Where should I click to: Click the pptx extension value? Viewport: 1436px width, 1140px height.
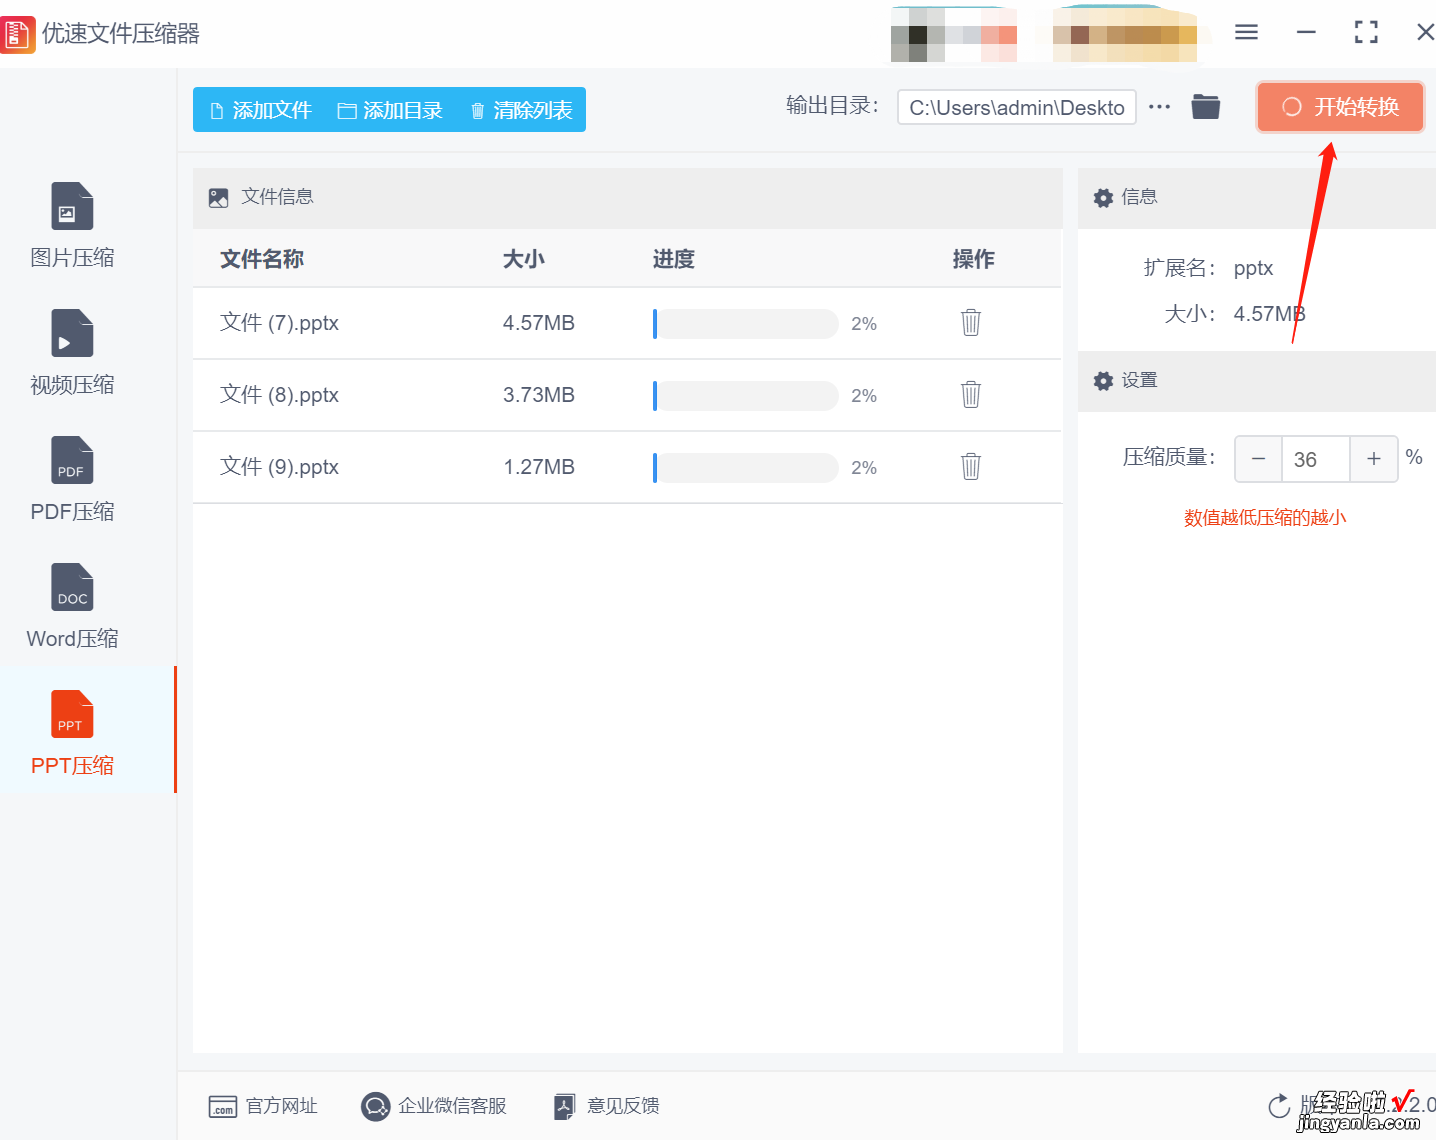click(1253, 268)
